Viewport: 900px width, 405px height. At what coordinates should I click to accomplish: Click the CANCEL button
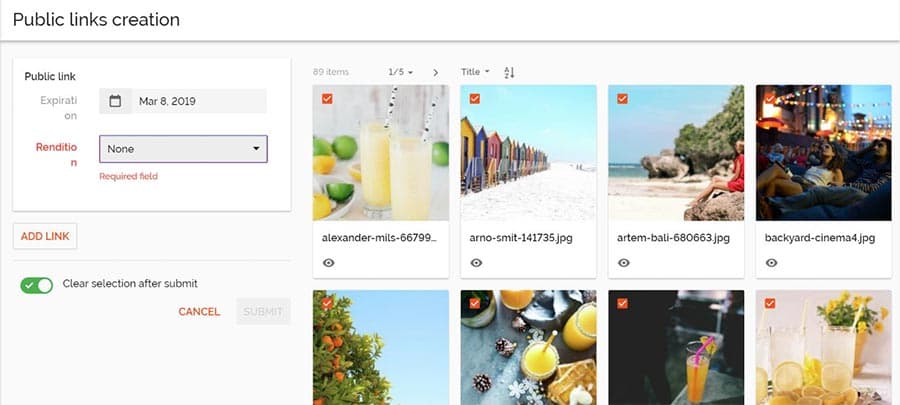[199, 311]
